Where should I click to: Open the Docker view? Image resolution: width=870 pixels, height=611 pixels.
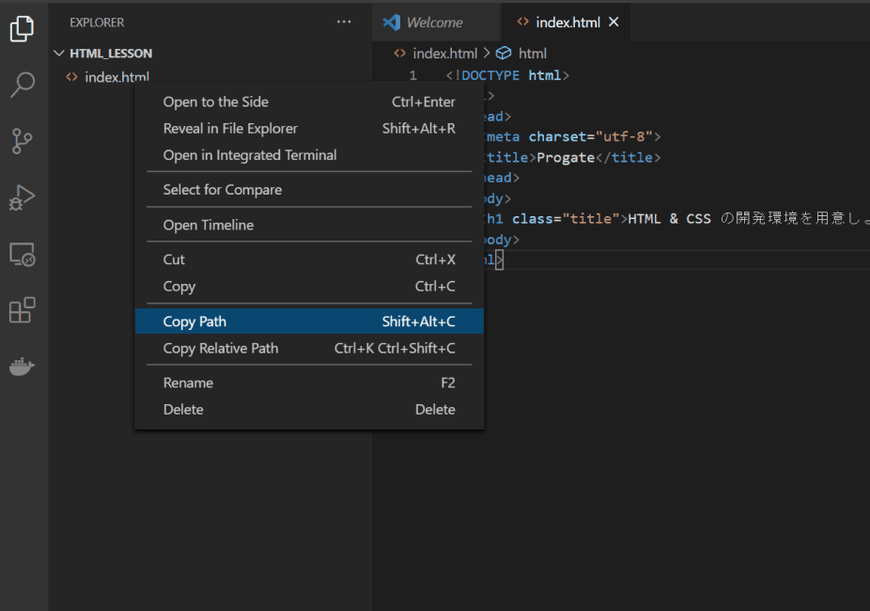coord(22,366)
